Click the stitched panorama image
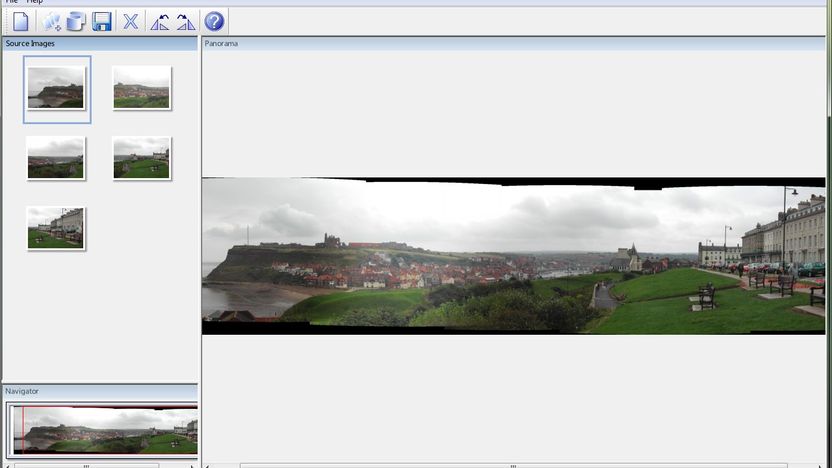The image size is (832, 468). (513, 256)
